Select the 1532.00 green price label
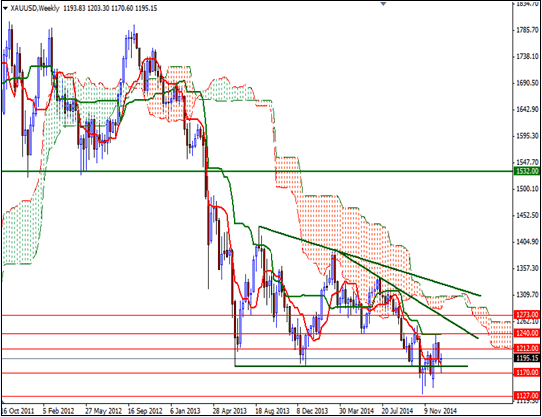Viewport: 542px width, 417px height. 527,171
